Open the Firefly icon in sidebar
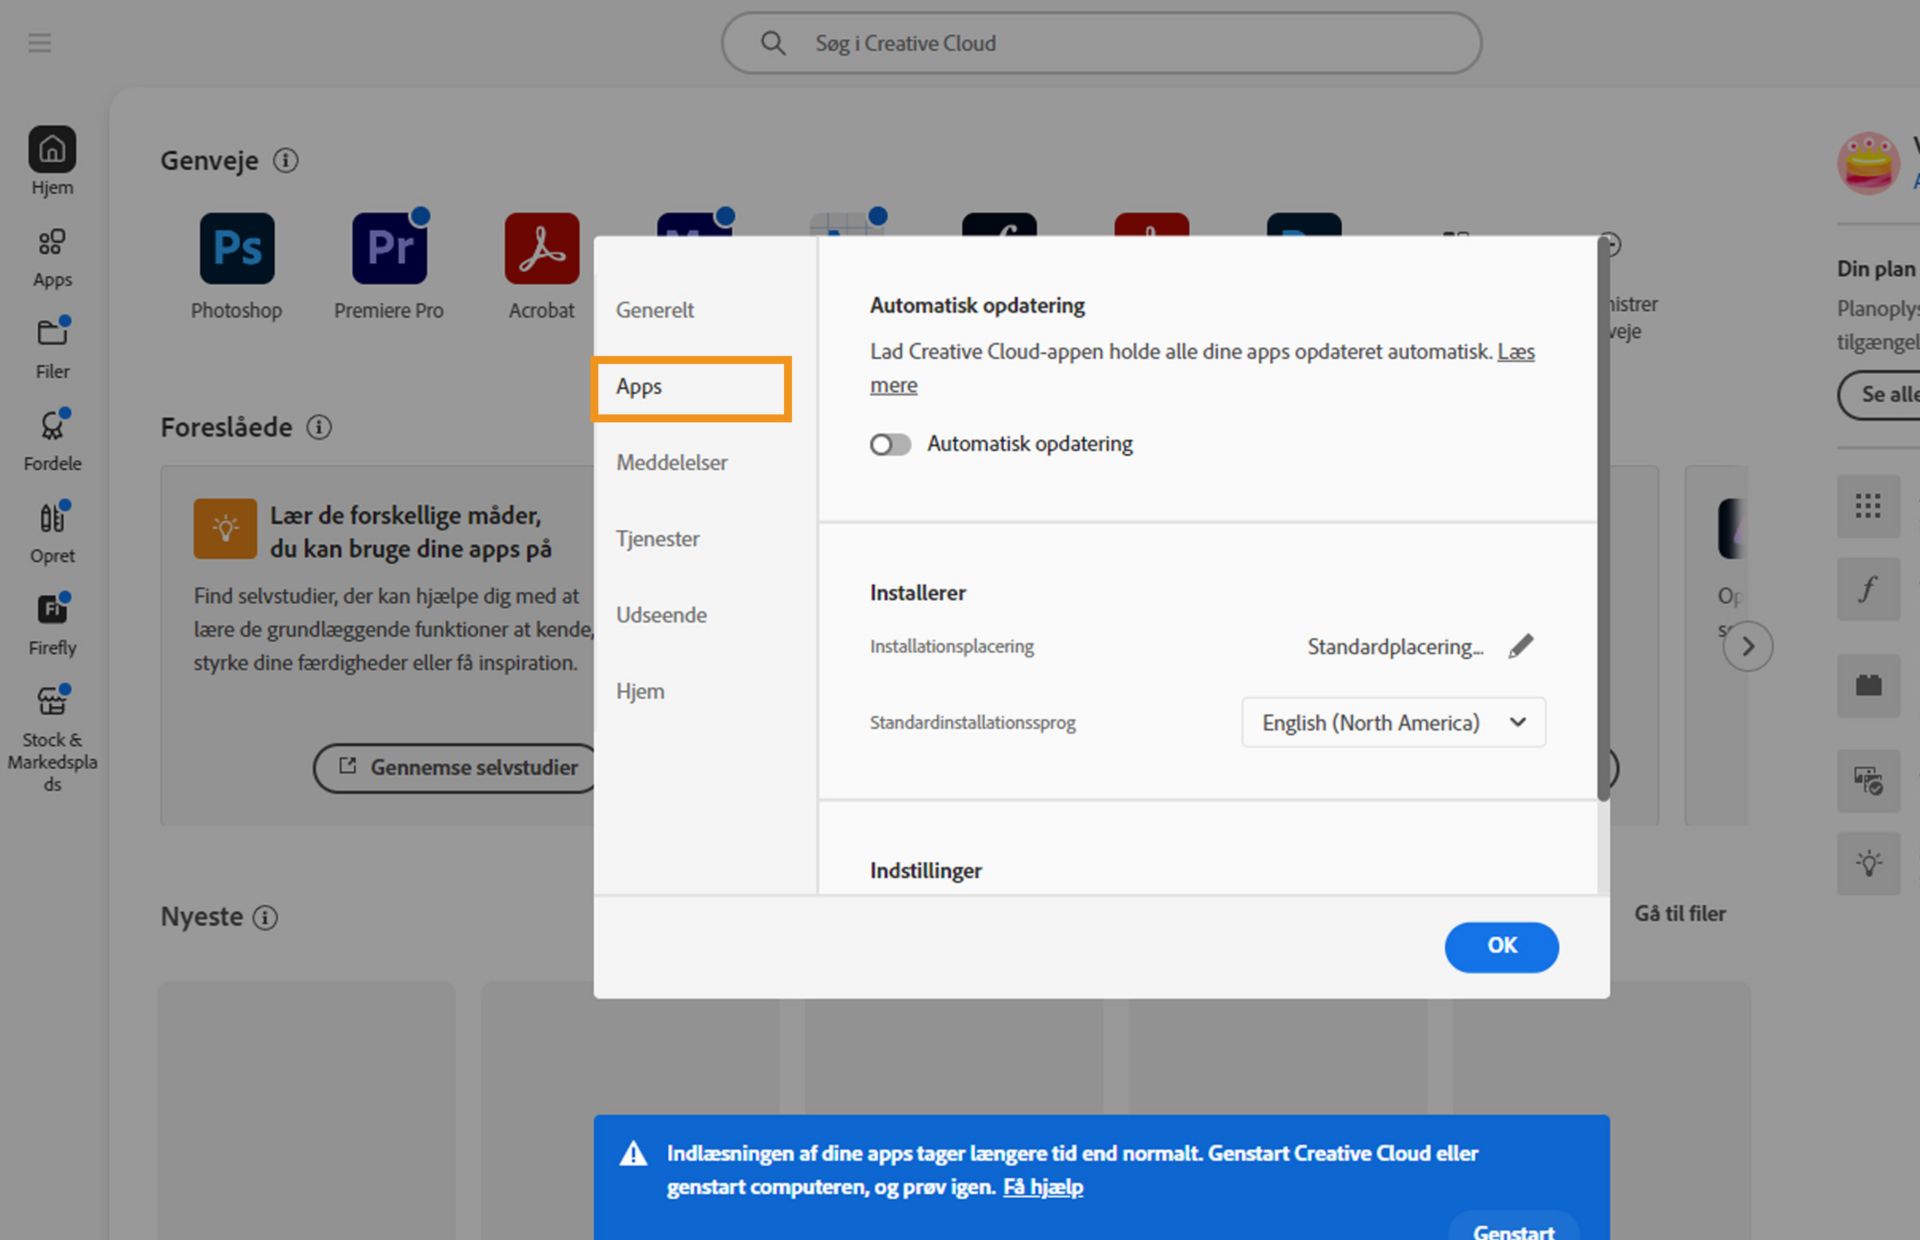This screenshot has width=1920, height=1240. (x=52, y=610)
